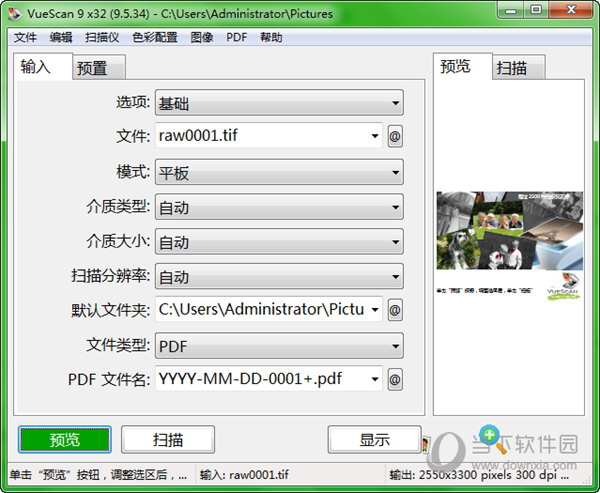Click the 扫描 button at bottom

pos(168,439)
